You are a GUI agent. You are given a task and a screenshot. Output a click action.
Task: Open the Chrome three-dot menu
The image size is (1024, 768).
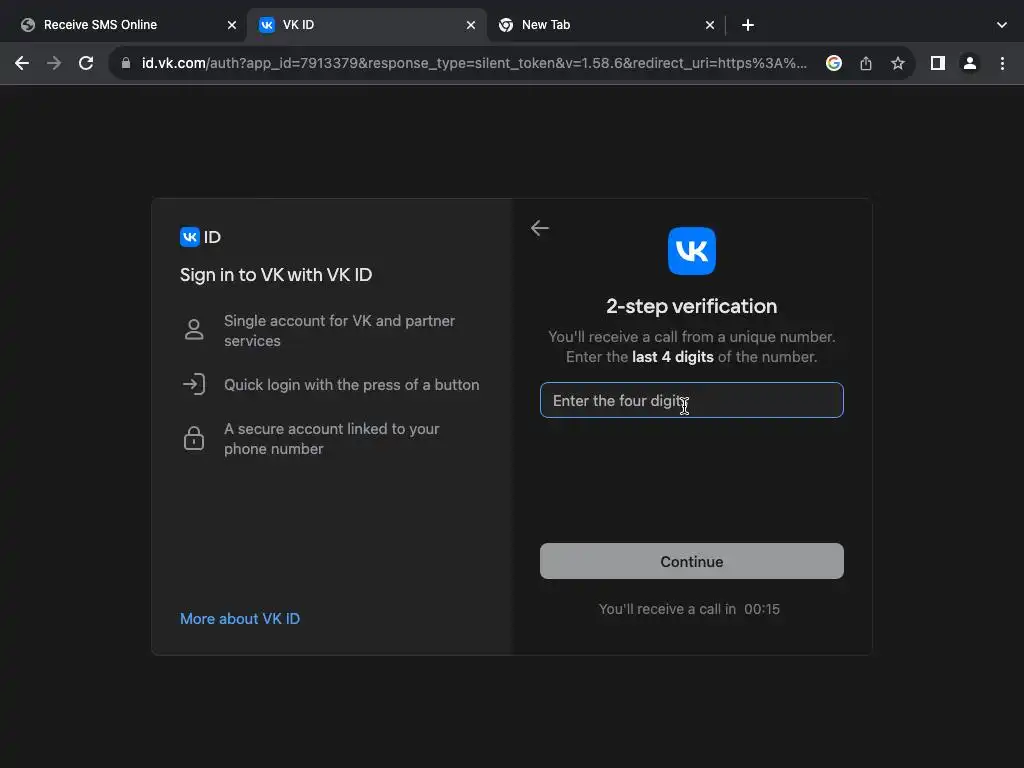coord(1002,63)
